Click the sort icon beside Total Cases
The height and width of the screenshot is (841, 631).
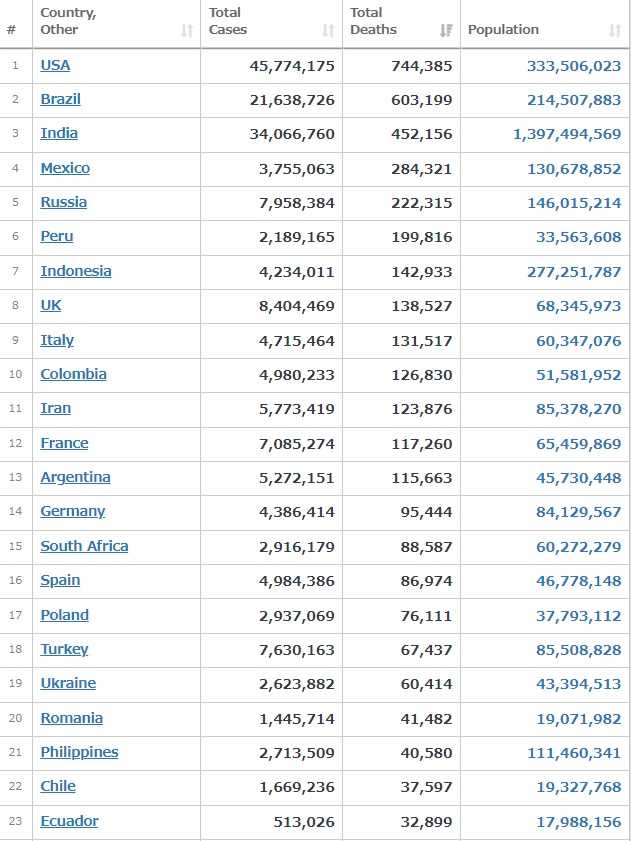tap(328, 31)
